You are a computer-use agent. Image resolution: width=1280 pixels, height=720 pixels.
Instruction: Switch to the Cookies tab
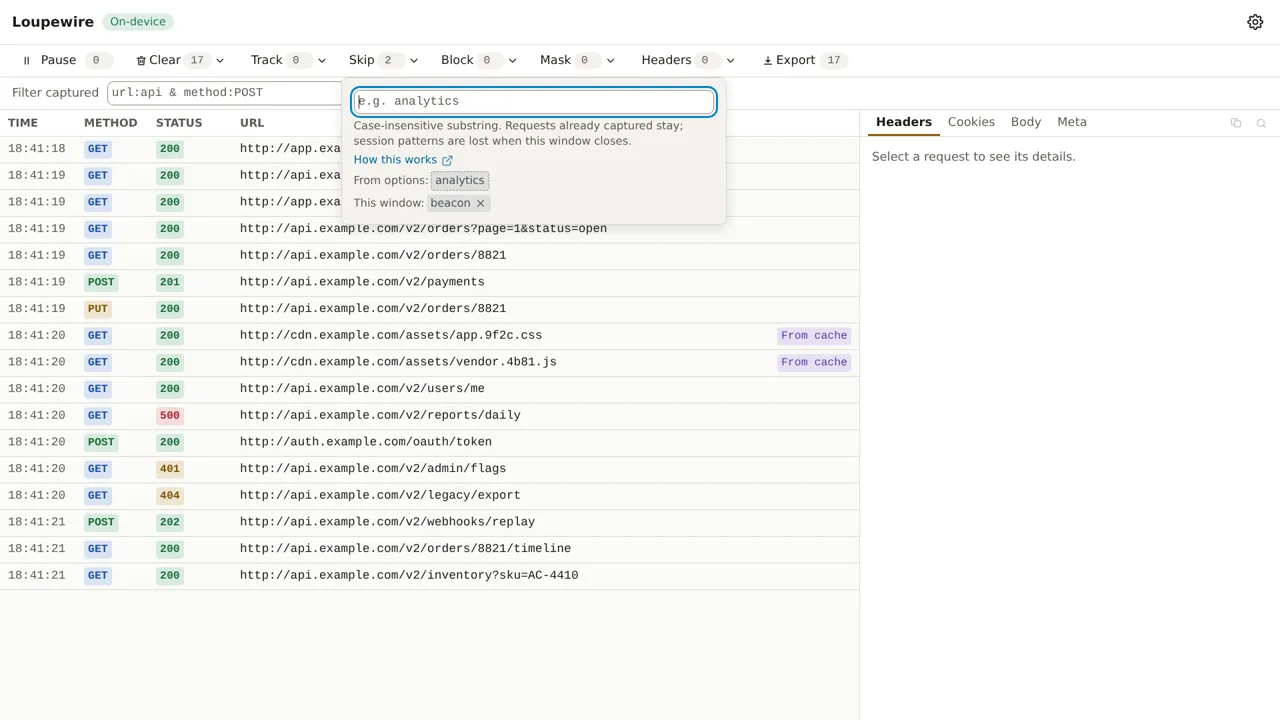coord(971,122)
